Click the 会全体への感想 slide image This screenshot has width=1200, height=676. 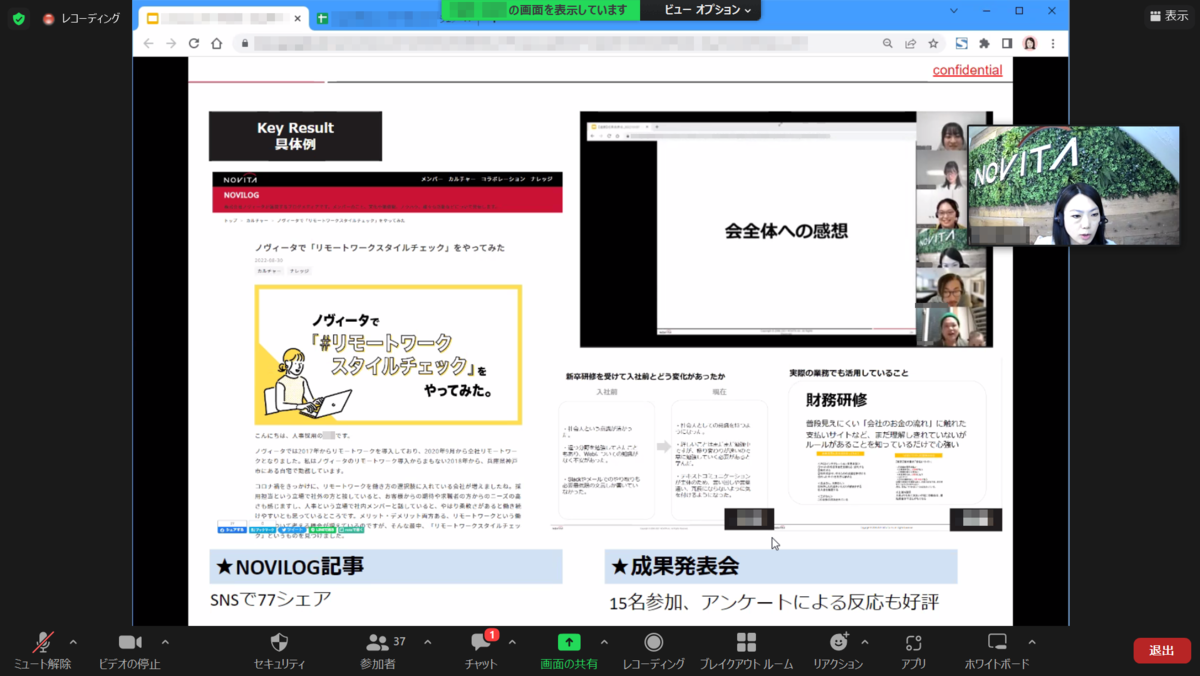point(786,230)
